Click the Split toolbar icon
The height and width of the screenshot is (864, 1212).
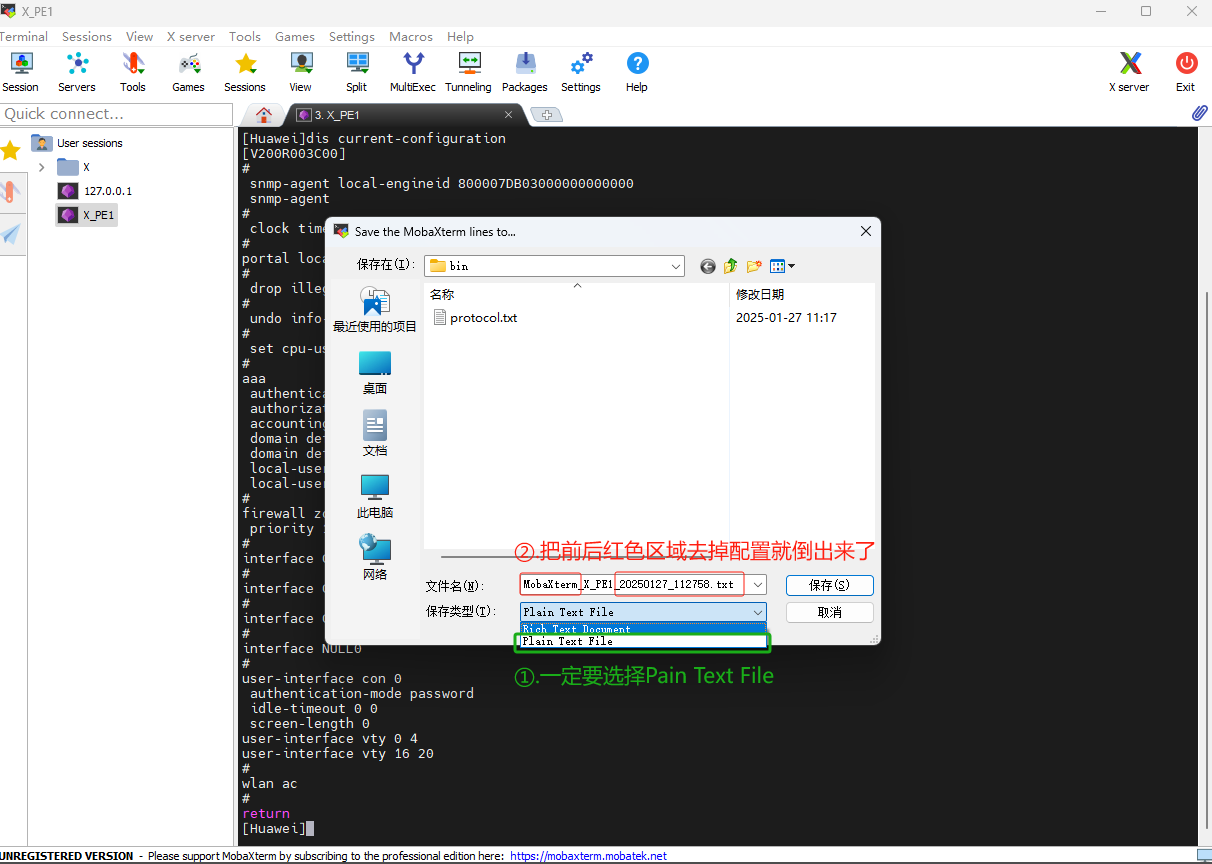tap(357, 73)
